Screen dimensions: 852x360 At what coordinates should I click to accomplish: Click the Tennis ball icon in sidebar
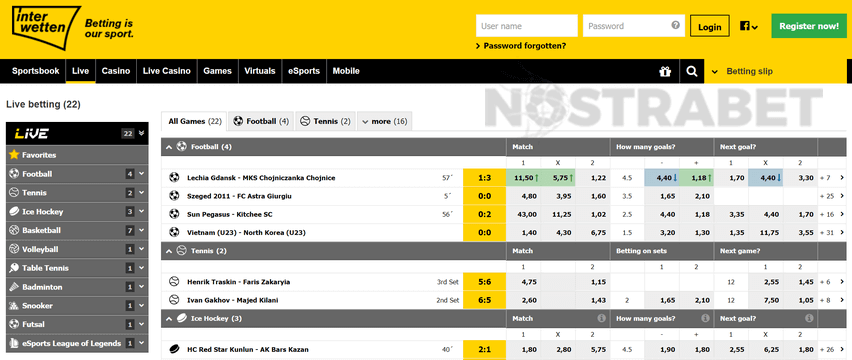click(x=14, y=193)
